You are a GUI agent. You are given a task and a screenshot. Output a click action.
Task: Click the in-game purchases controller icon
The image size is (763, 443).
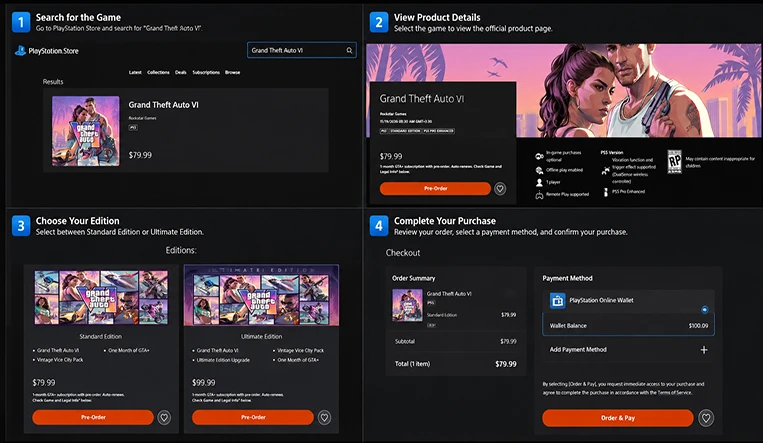point(539,156)
